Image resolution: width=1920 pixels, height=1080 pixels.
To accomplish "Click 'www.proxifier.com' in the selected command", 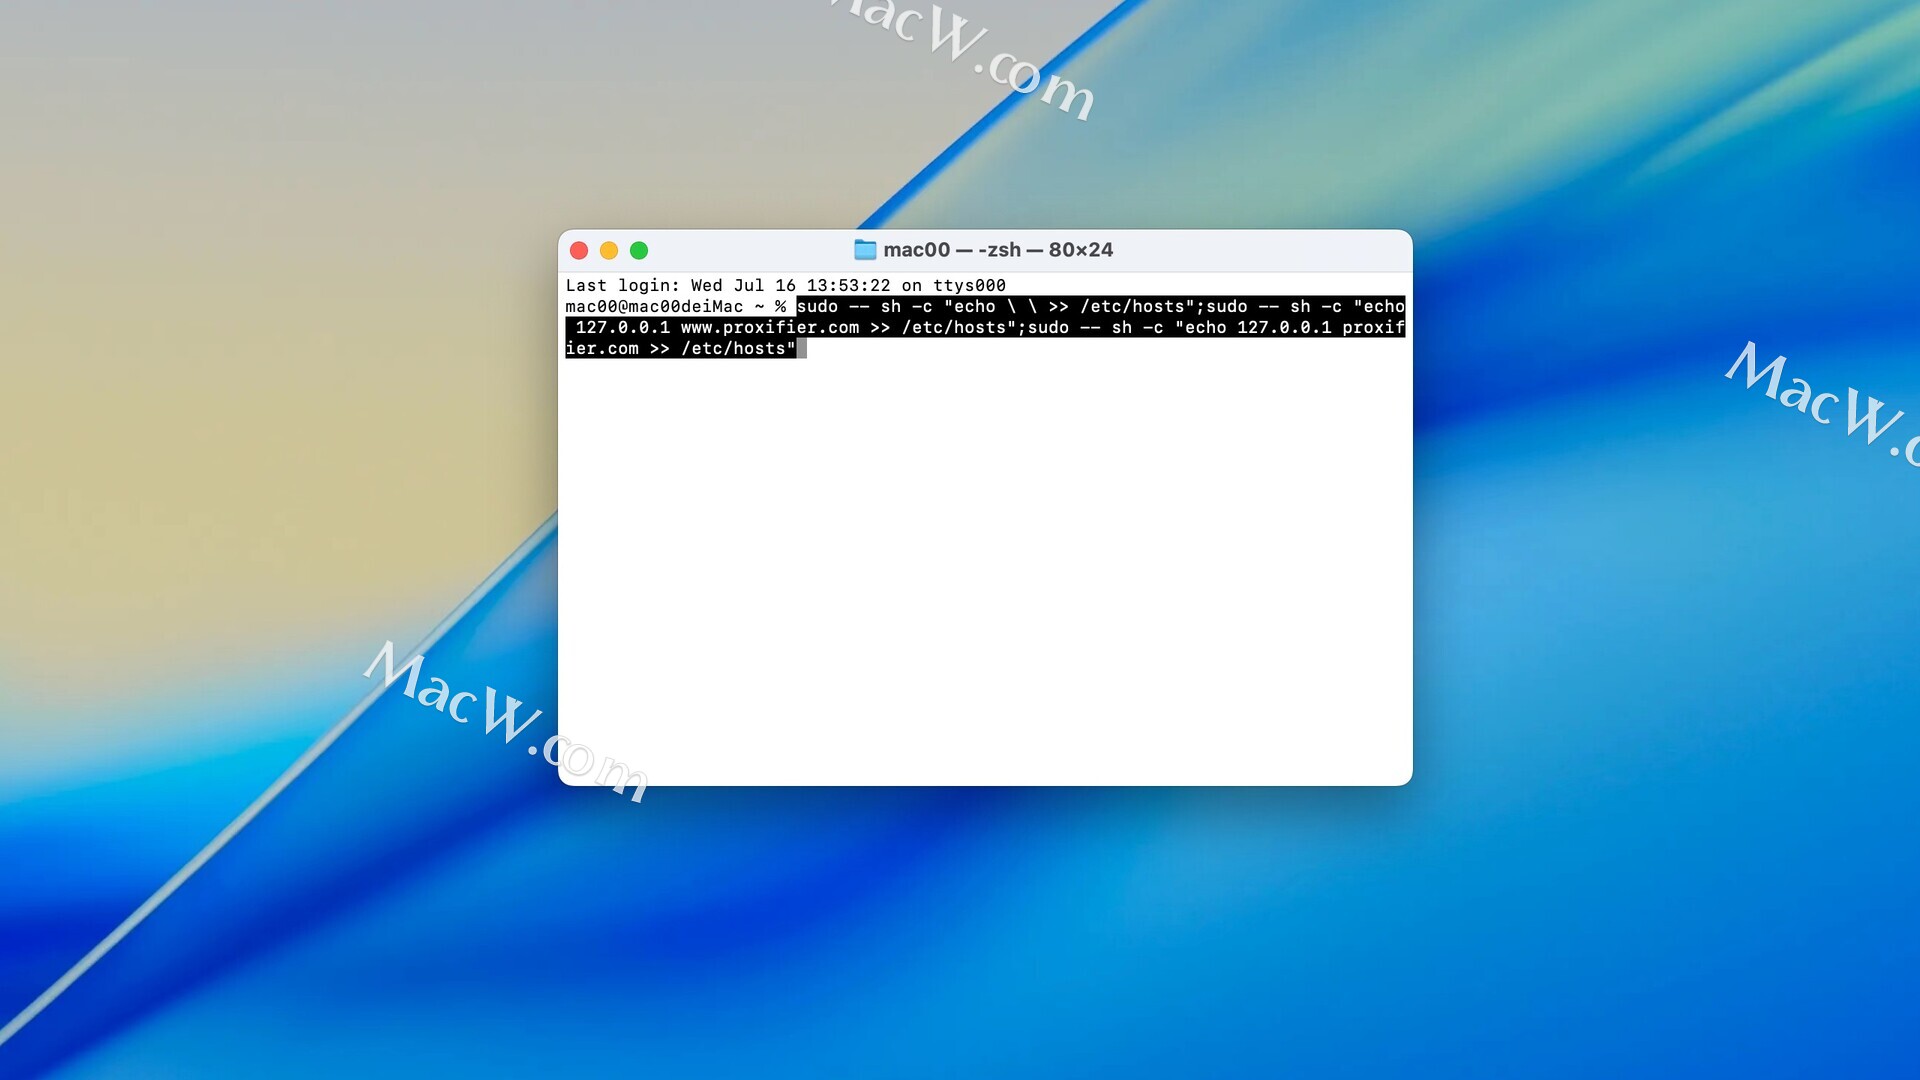I will [x=769, y=328].
